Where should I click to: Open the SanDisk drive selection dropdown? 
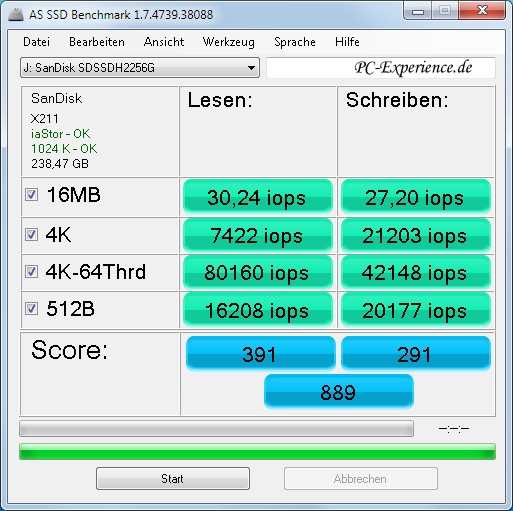(x=140, y=68)
